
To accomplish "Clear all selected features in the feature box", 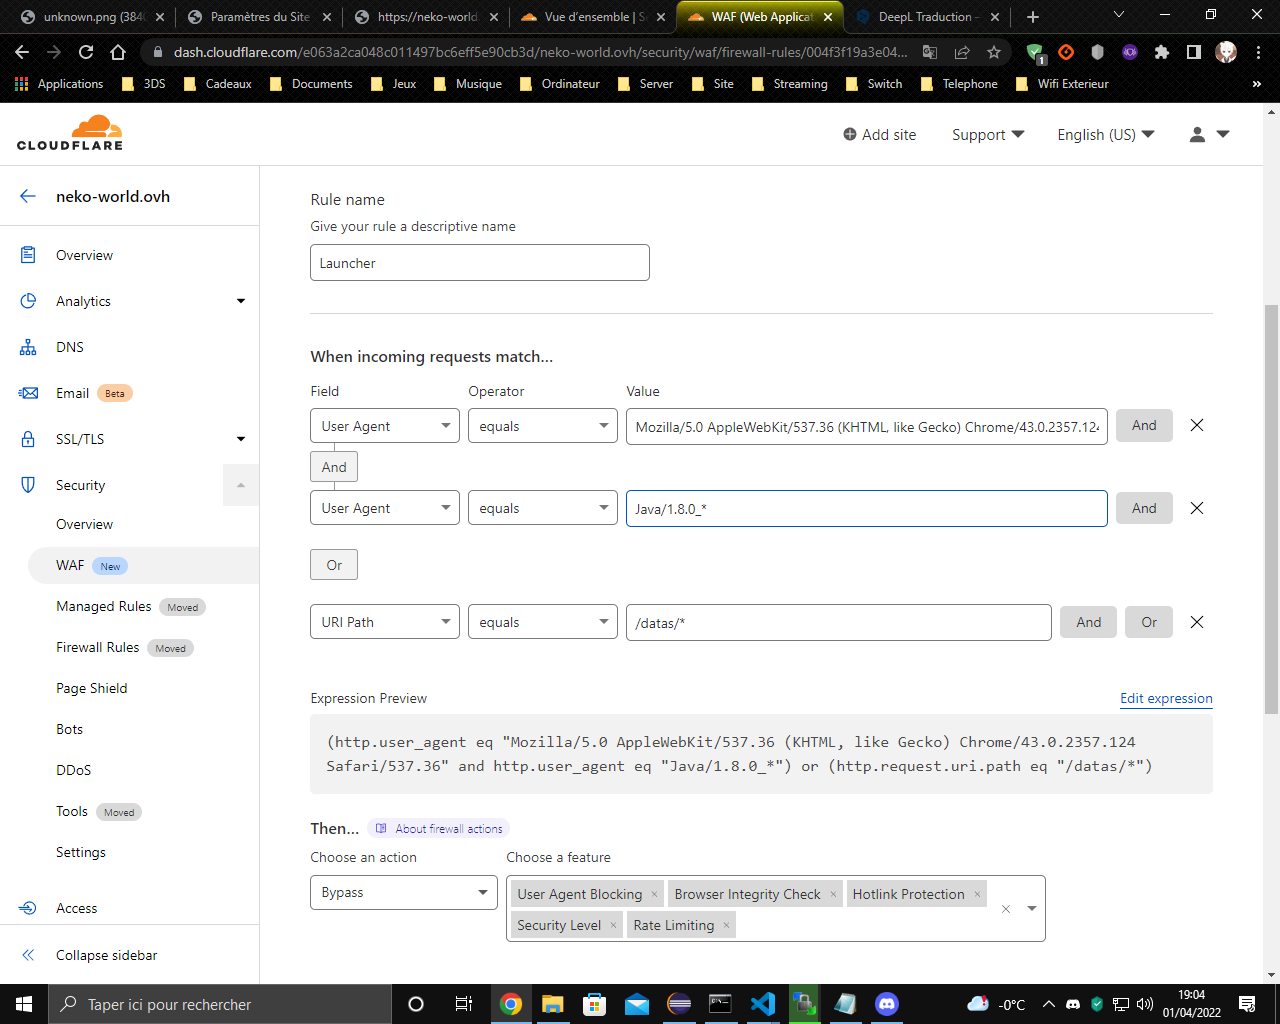I will click(x=1006, y=909).
